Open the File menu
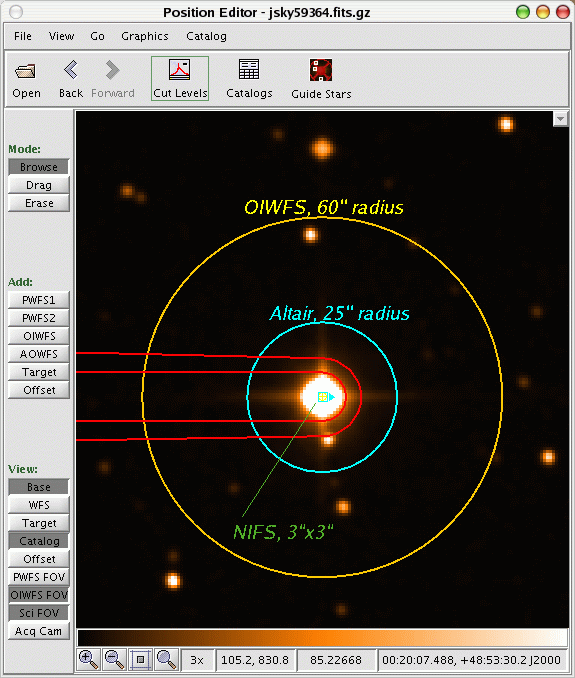Image resolution: width=575 pixels, height=678 pixels. click(22, 36)
